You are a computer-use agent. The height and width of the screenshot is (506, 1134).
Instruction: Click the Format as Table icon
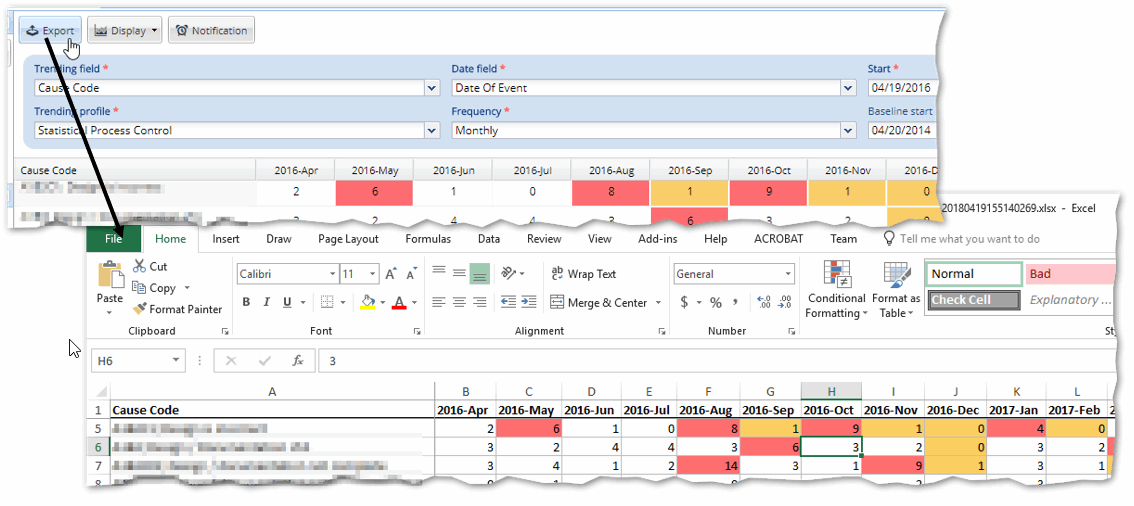(895, 290)
